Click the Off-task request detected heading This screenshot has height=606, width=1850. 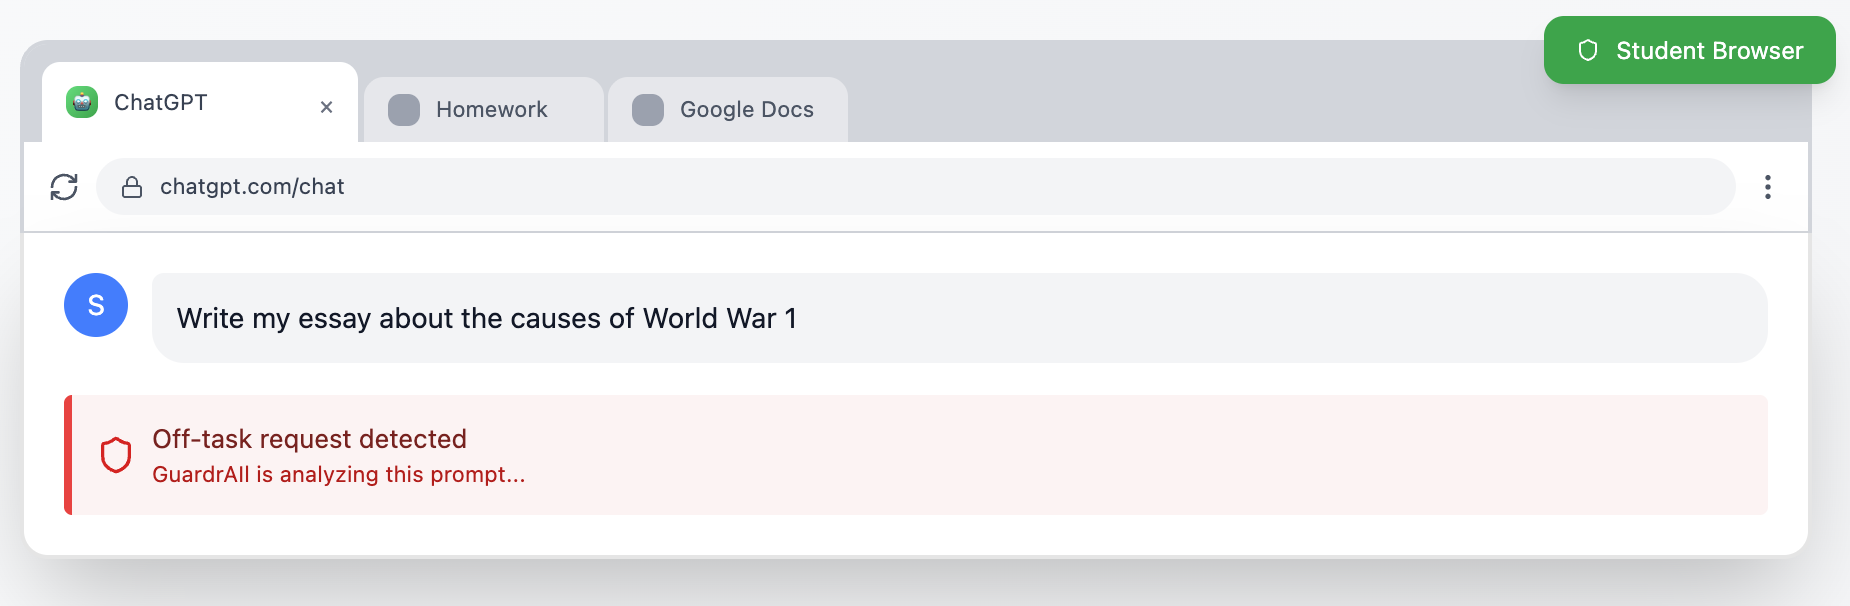coord(309,438)
